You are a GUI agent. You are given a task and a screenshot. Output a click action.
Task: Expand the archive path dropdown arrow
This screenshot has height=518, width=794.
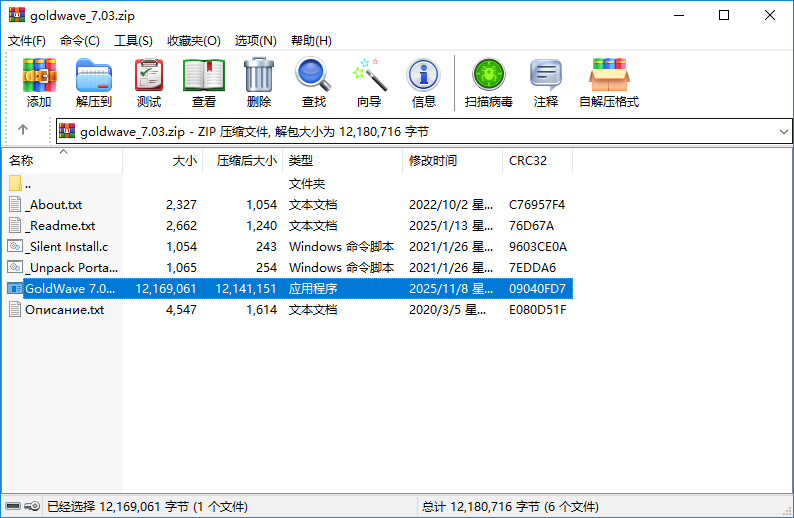pyautogui.click(x=783, y=132)
